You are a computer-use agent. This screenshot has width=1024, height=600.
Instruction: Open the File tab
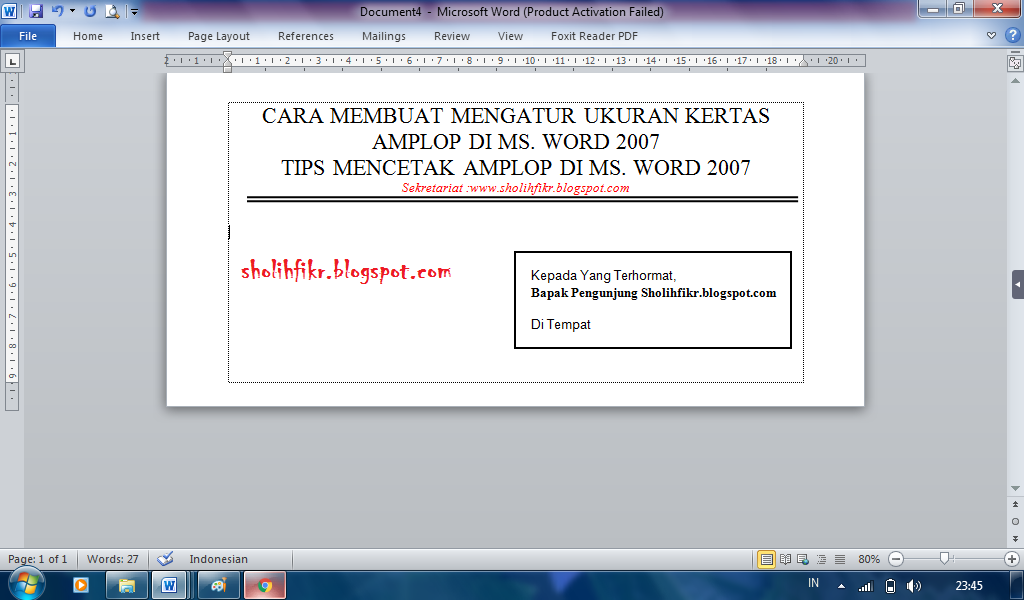pyautogui.click(x=28, y=36)
